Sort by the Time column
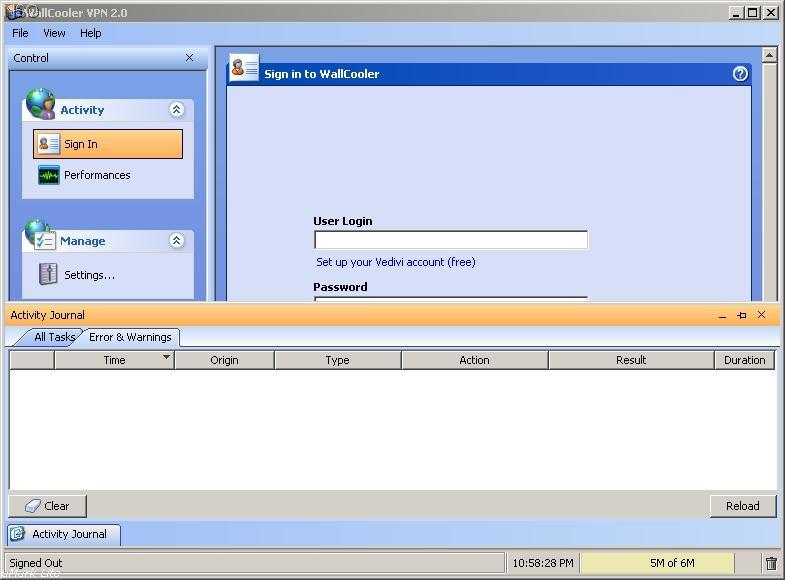 pyautogui.click(x=114, y=360)
